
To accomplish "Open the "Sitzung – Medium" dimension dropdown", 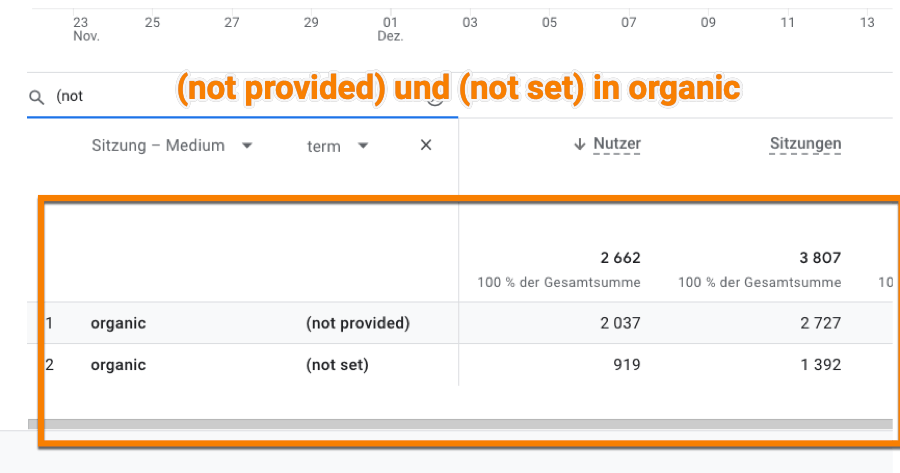I will tap(172, 146).
